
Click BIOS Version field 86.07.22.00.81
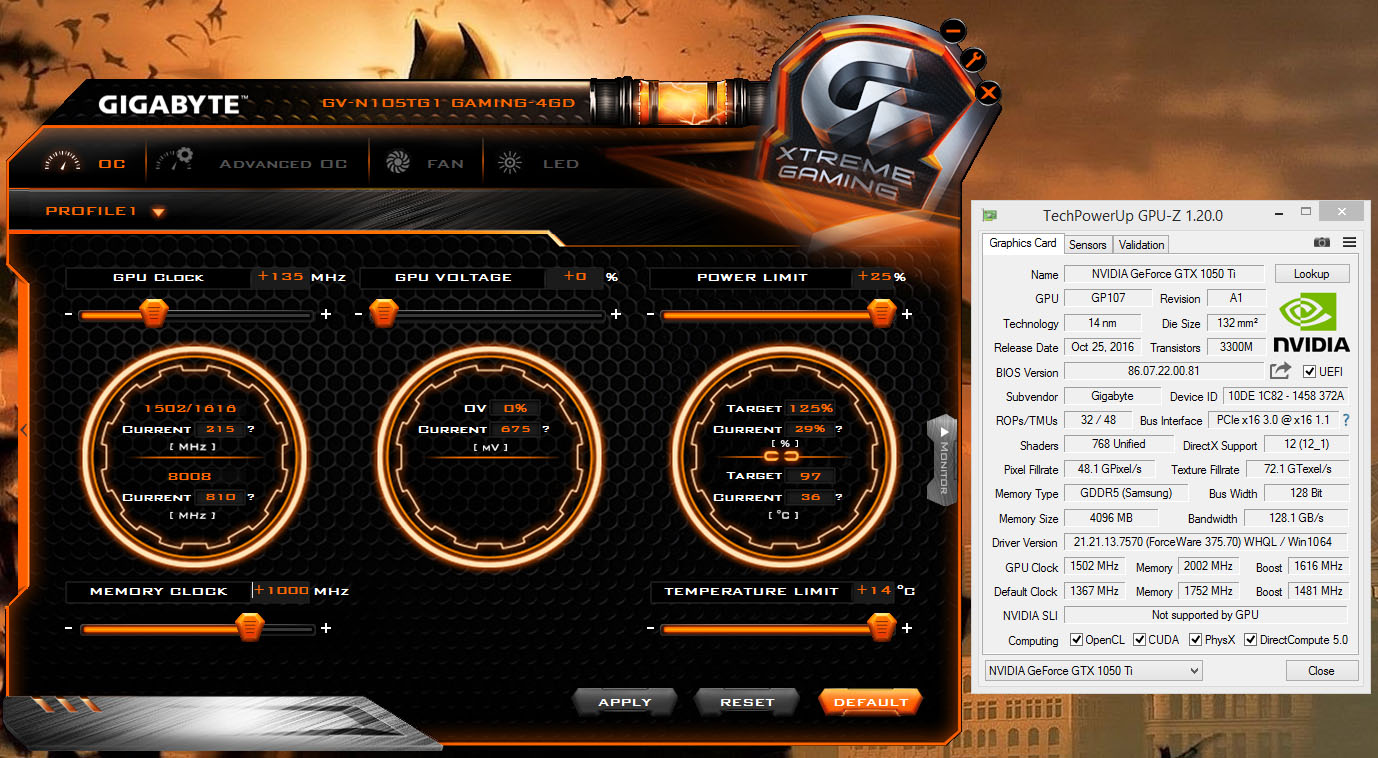(1163, 371)
